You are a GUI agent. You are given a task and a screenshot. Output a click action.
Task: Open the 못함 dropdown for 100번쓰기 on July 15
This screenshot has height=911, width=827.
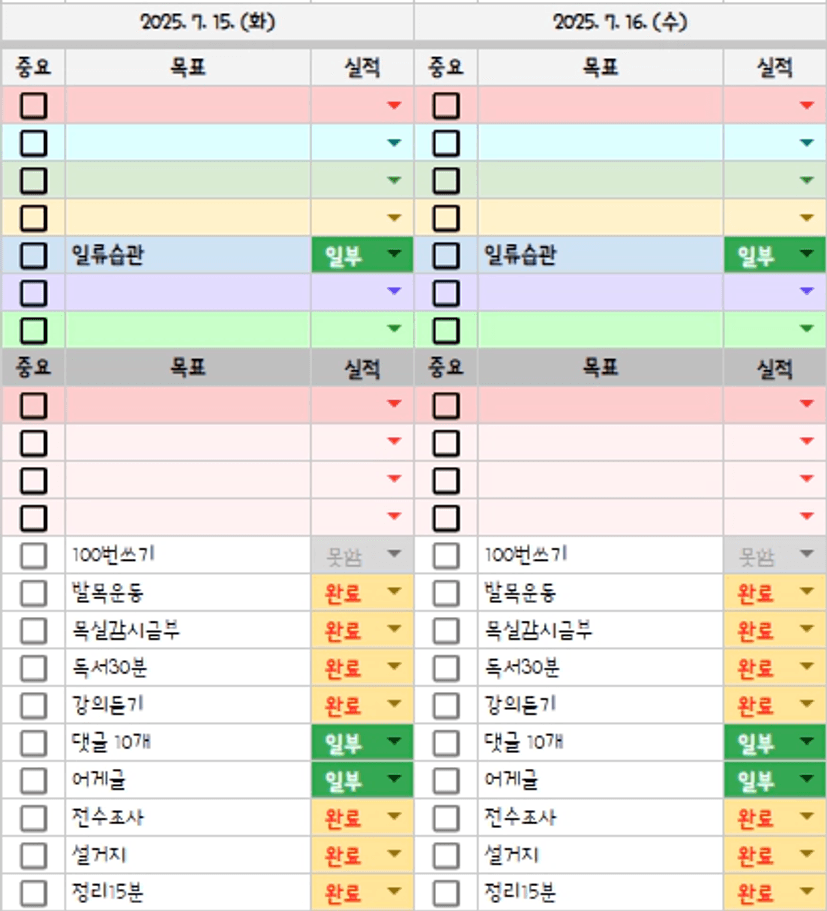(394, 555)
